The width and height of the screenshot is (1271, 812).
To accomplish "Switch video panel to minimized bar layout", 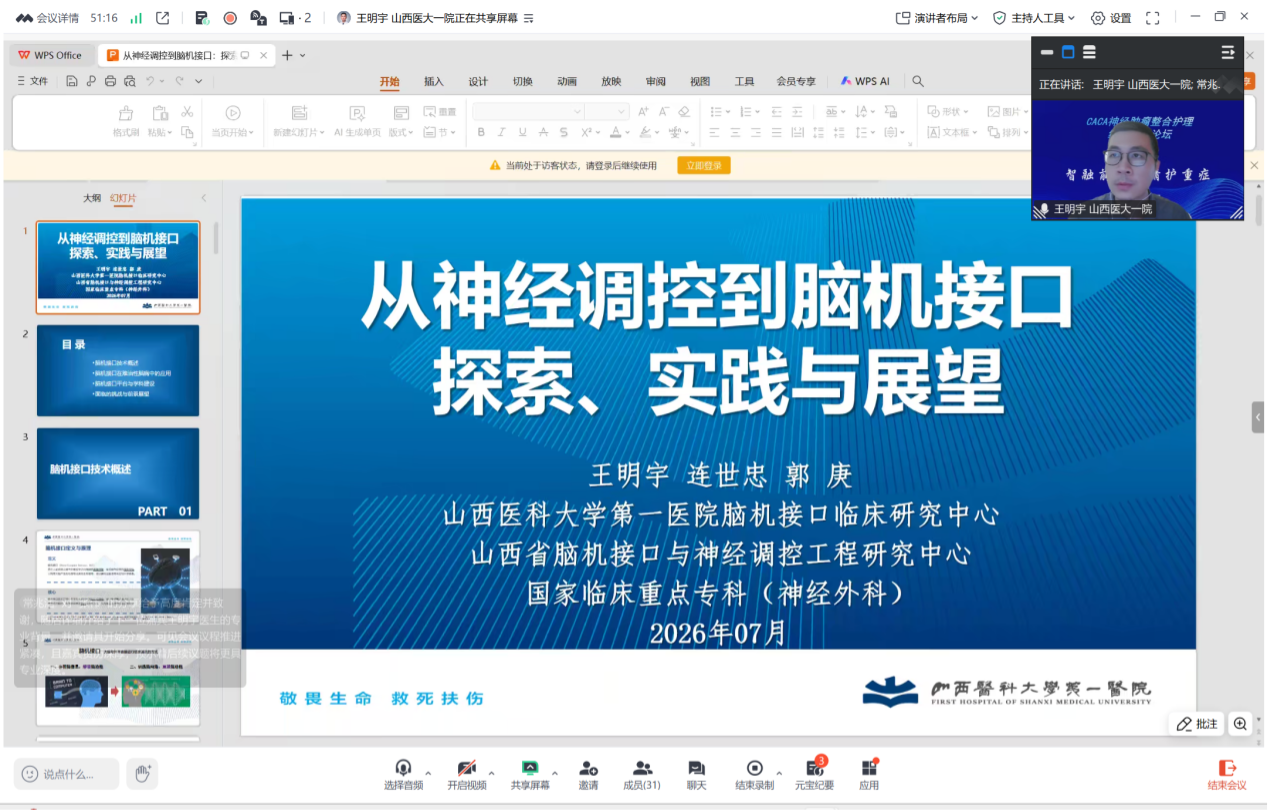I will click(x=1047, y=52).
